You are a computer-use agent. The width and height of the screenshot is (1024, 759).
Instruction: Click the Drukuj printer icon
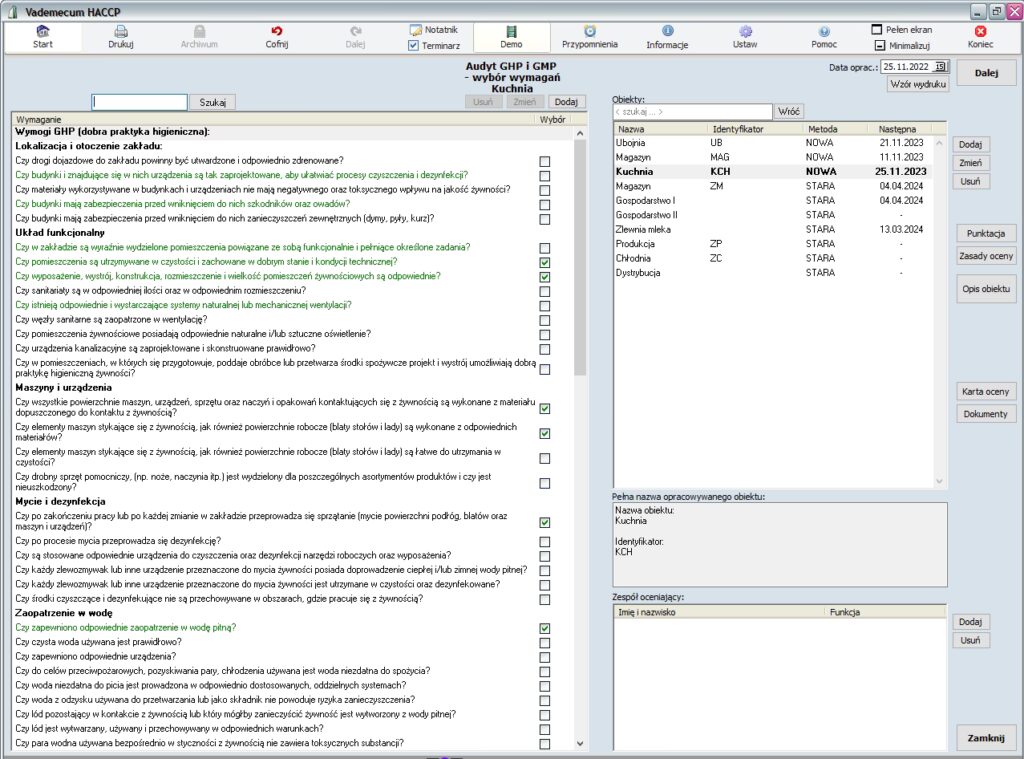click(x=120, y=31)
